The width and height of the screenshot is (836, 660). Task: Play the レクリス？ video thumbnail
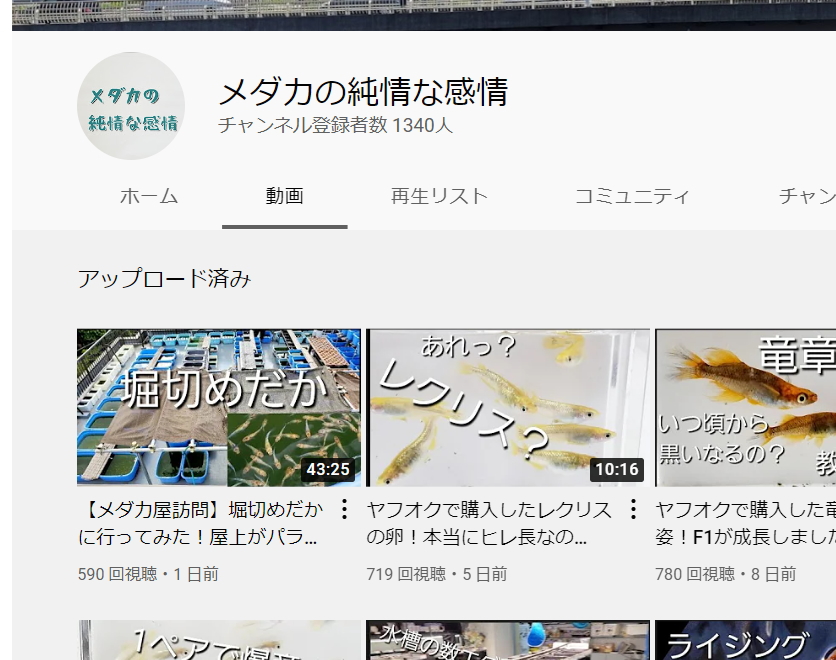click(508, 408)
